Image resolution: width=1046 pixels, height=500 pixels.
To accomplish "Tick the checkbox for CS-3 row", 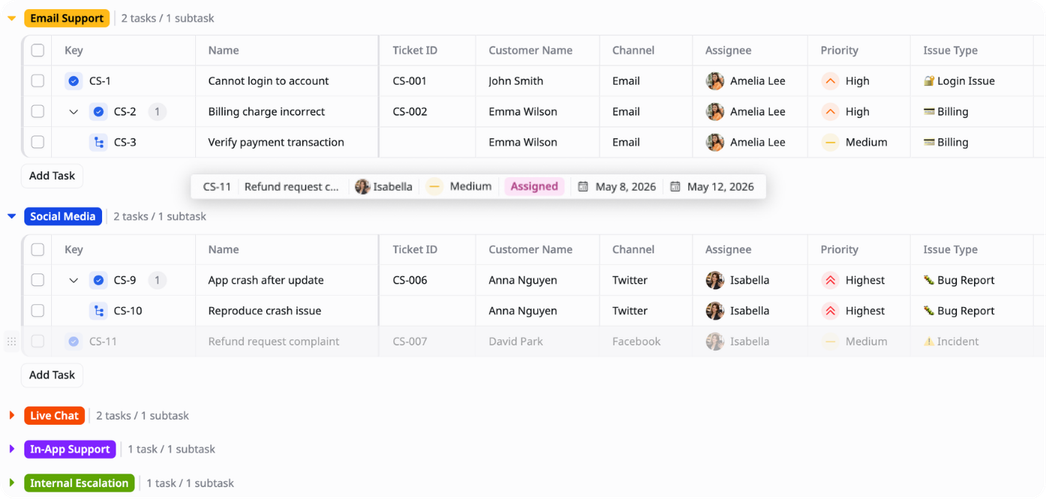I will (38, 143).
